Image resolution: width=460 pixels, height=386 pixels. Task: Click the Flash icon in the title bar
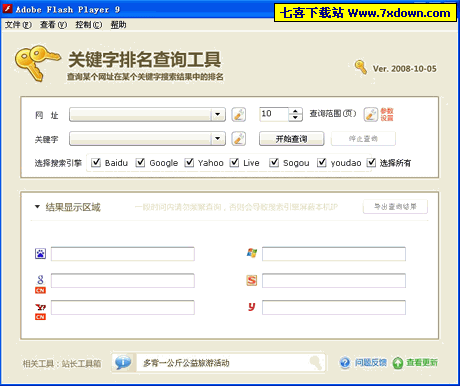click(x=7, y=9)
